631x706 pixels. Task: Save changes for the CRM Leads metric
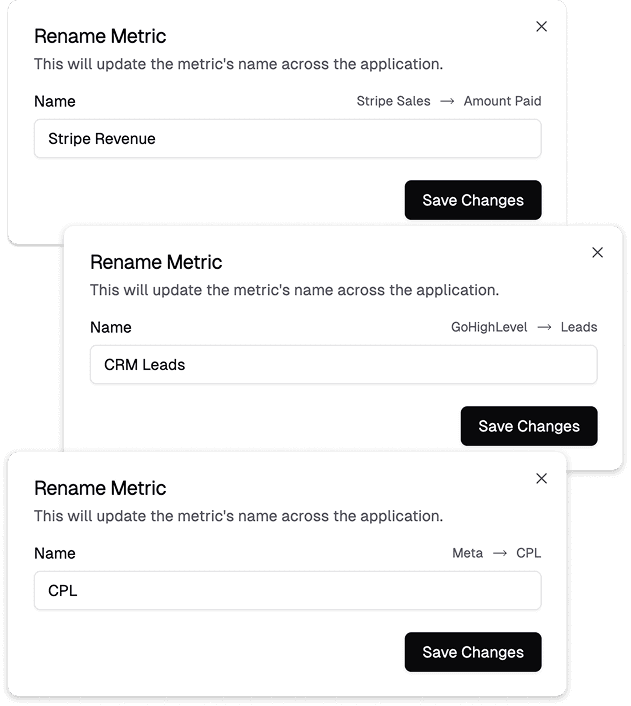pos(529,426)
